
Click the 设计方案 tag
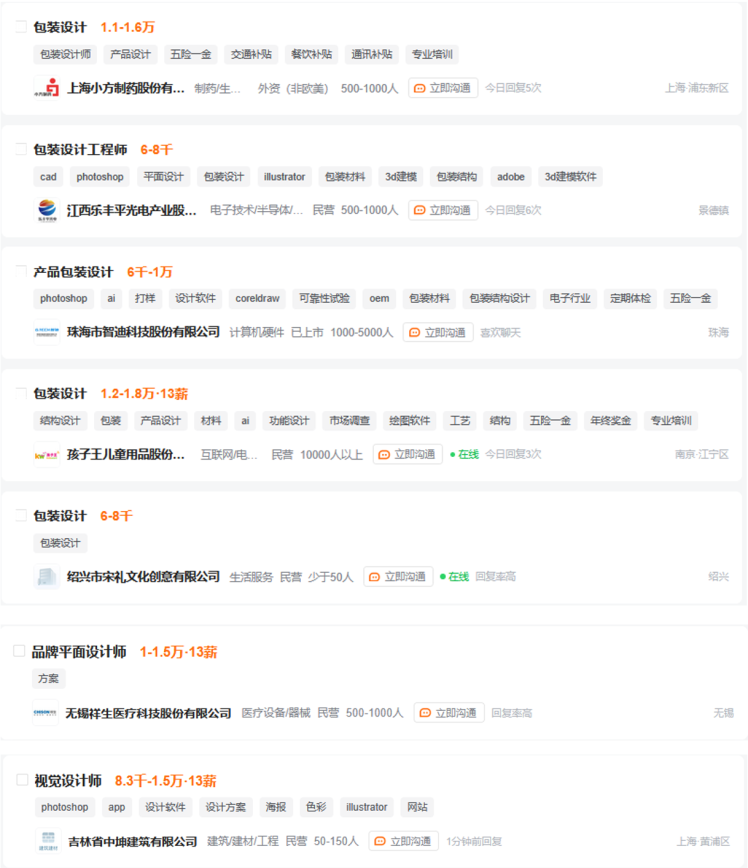point(225,807)
